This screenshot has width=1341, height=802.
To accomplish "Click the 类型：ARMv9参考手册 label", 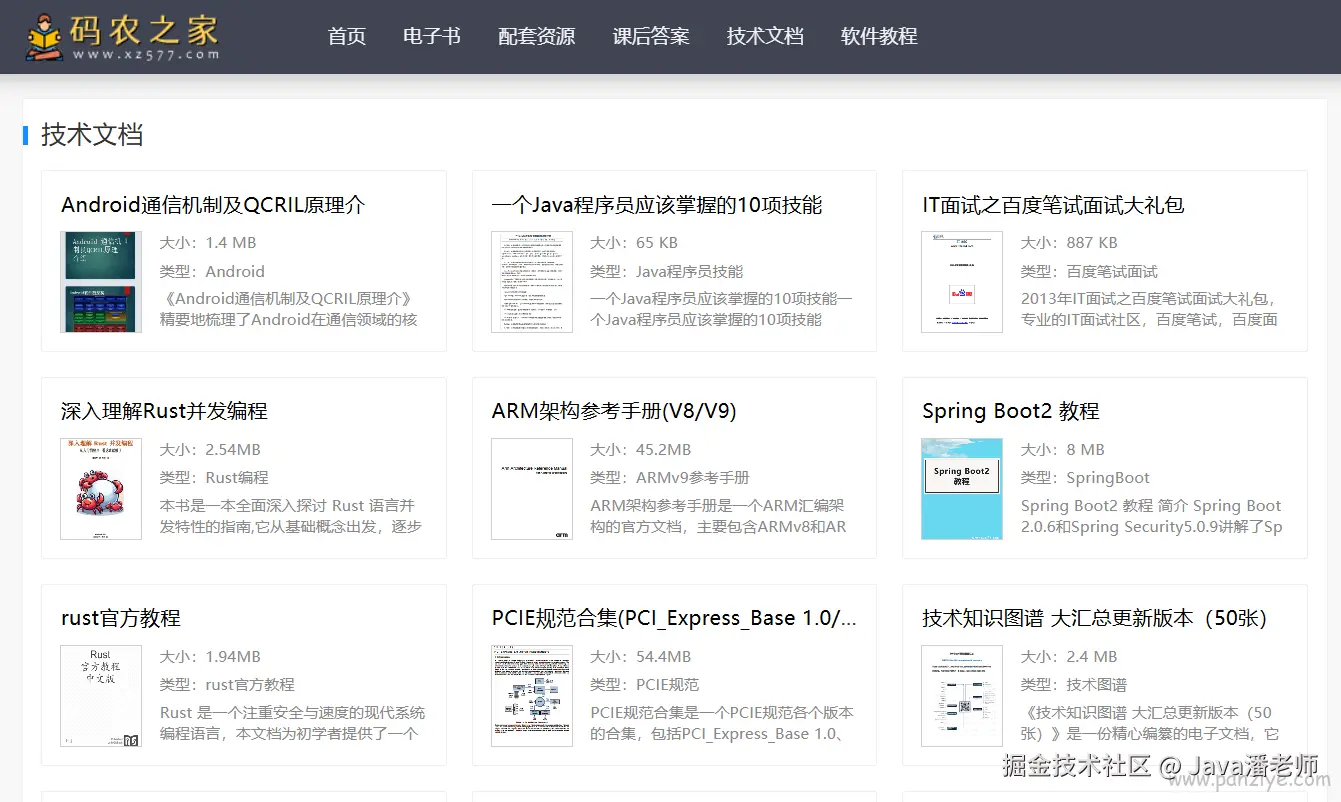I will pyautogui.click(x=670, y=477).
